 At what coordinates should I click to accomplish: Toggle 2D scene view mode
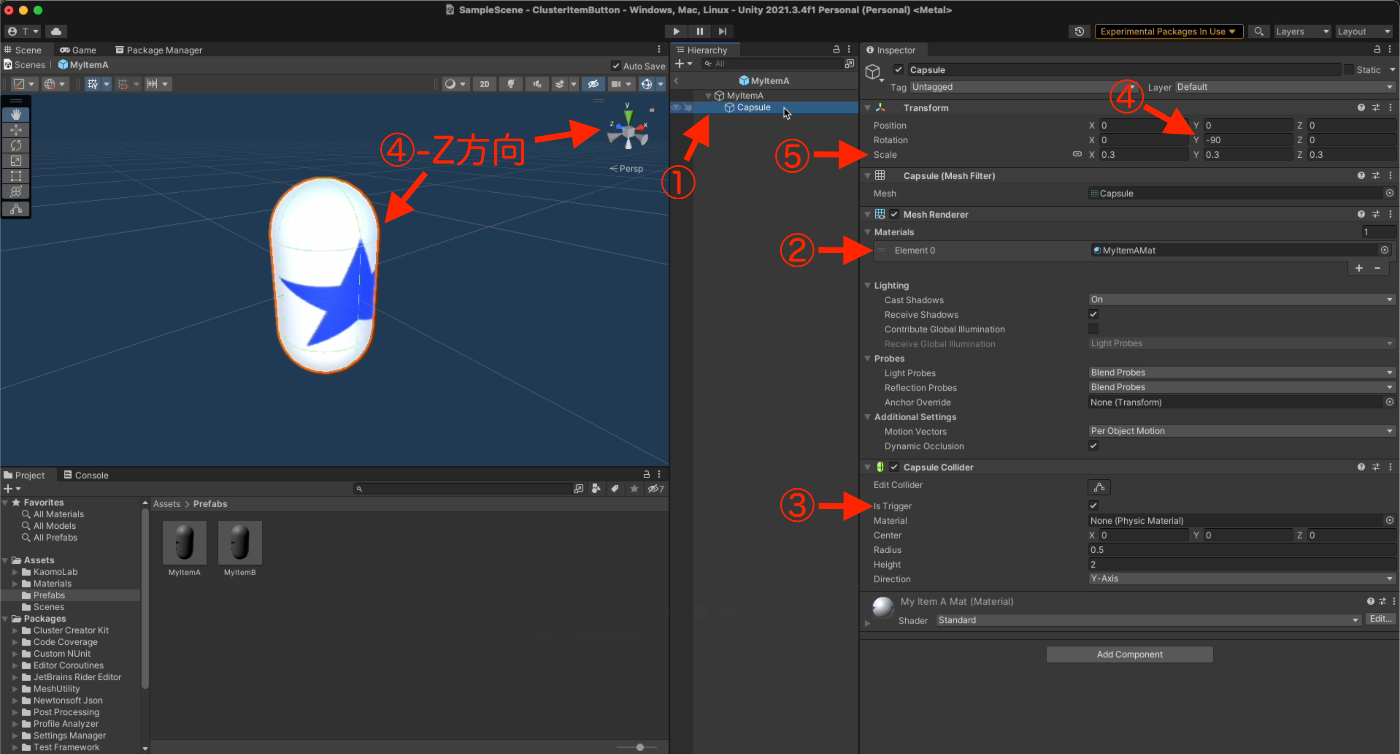[484, 84]
